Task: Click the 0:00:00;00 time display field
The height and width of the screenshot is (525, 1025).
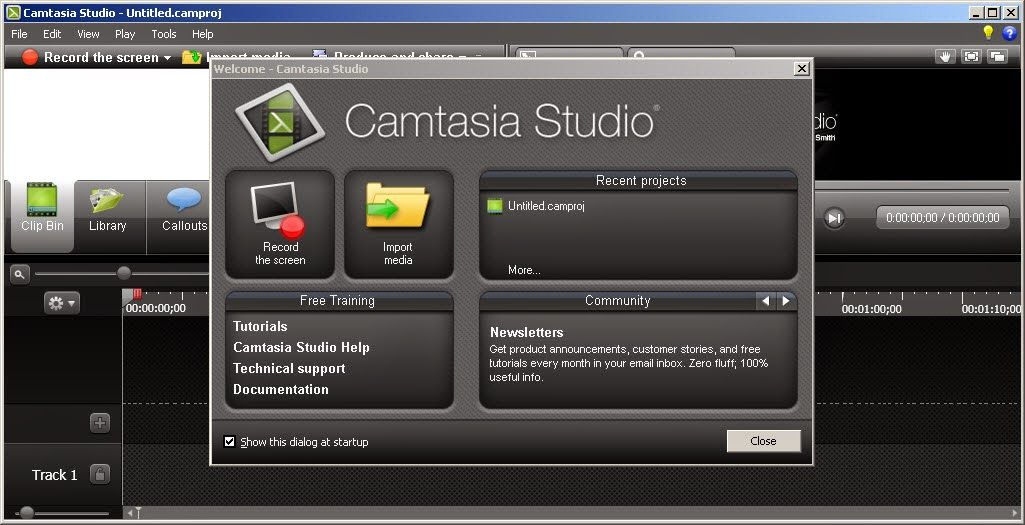Action: pos(943,218)
